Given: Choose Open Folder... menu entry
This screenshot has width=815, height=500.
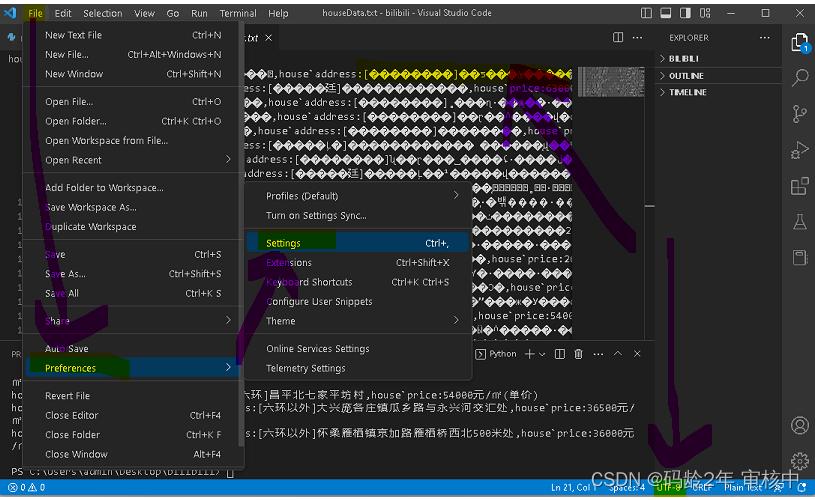Looking at the screenshot, I should 132,121.
